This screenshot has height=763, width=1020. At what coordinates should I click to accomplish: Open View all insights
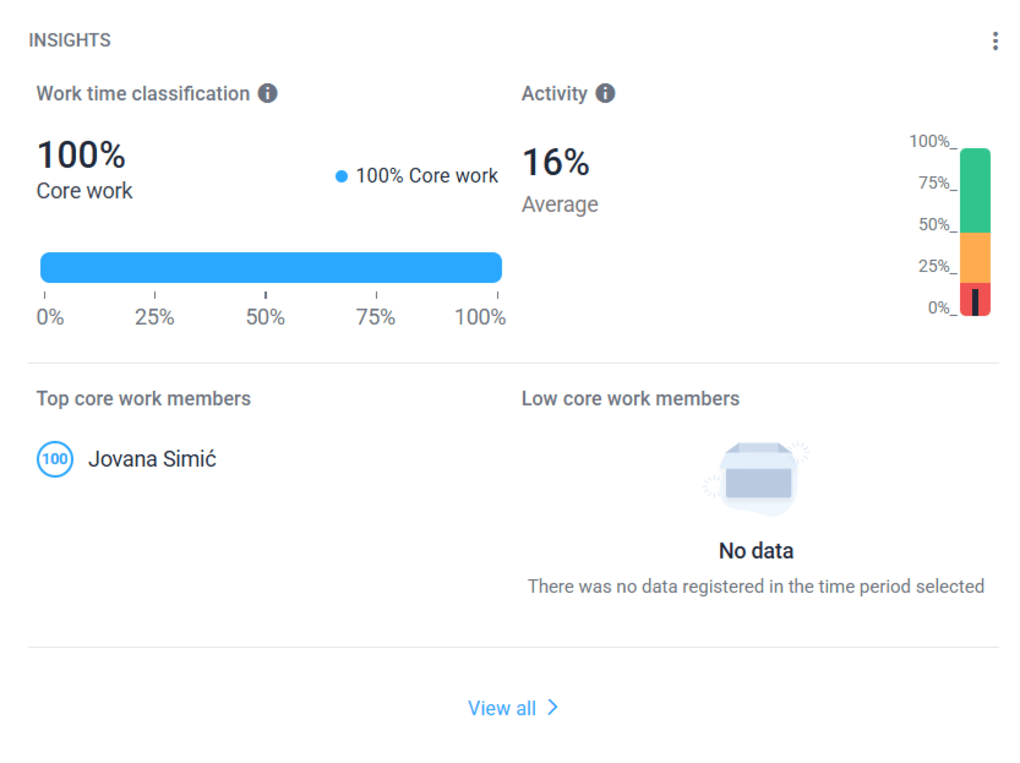point(503,708)
